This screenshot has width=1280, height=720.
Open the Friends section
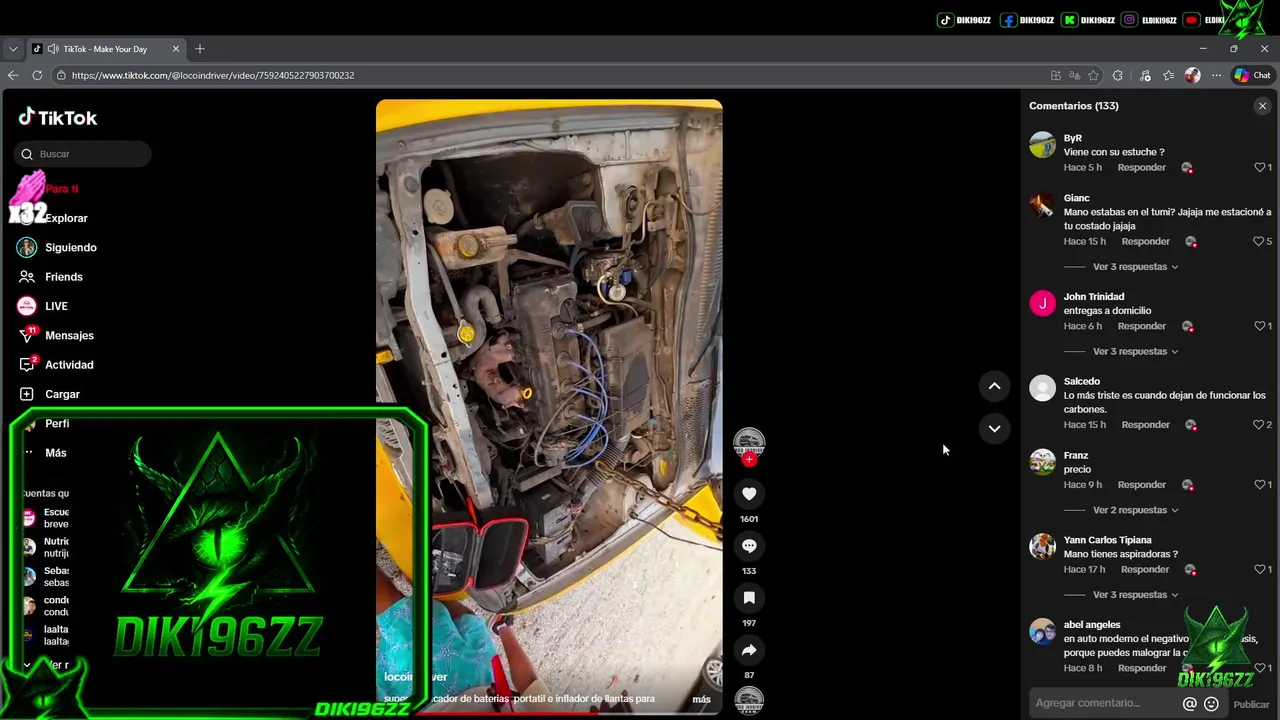tap(63, 277)
